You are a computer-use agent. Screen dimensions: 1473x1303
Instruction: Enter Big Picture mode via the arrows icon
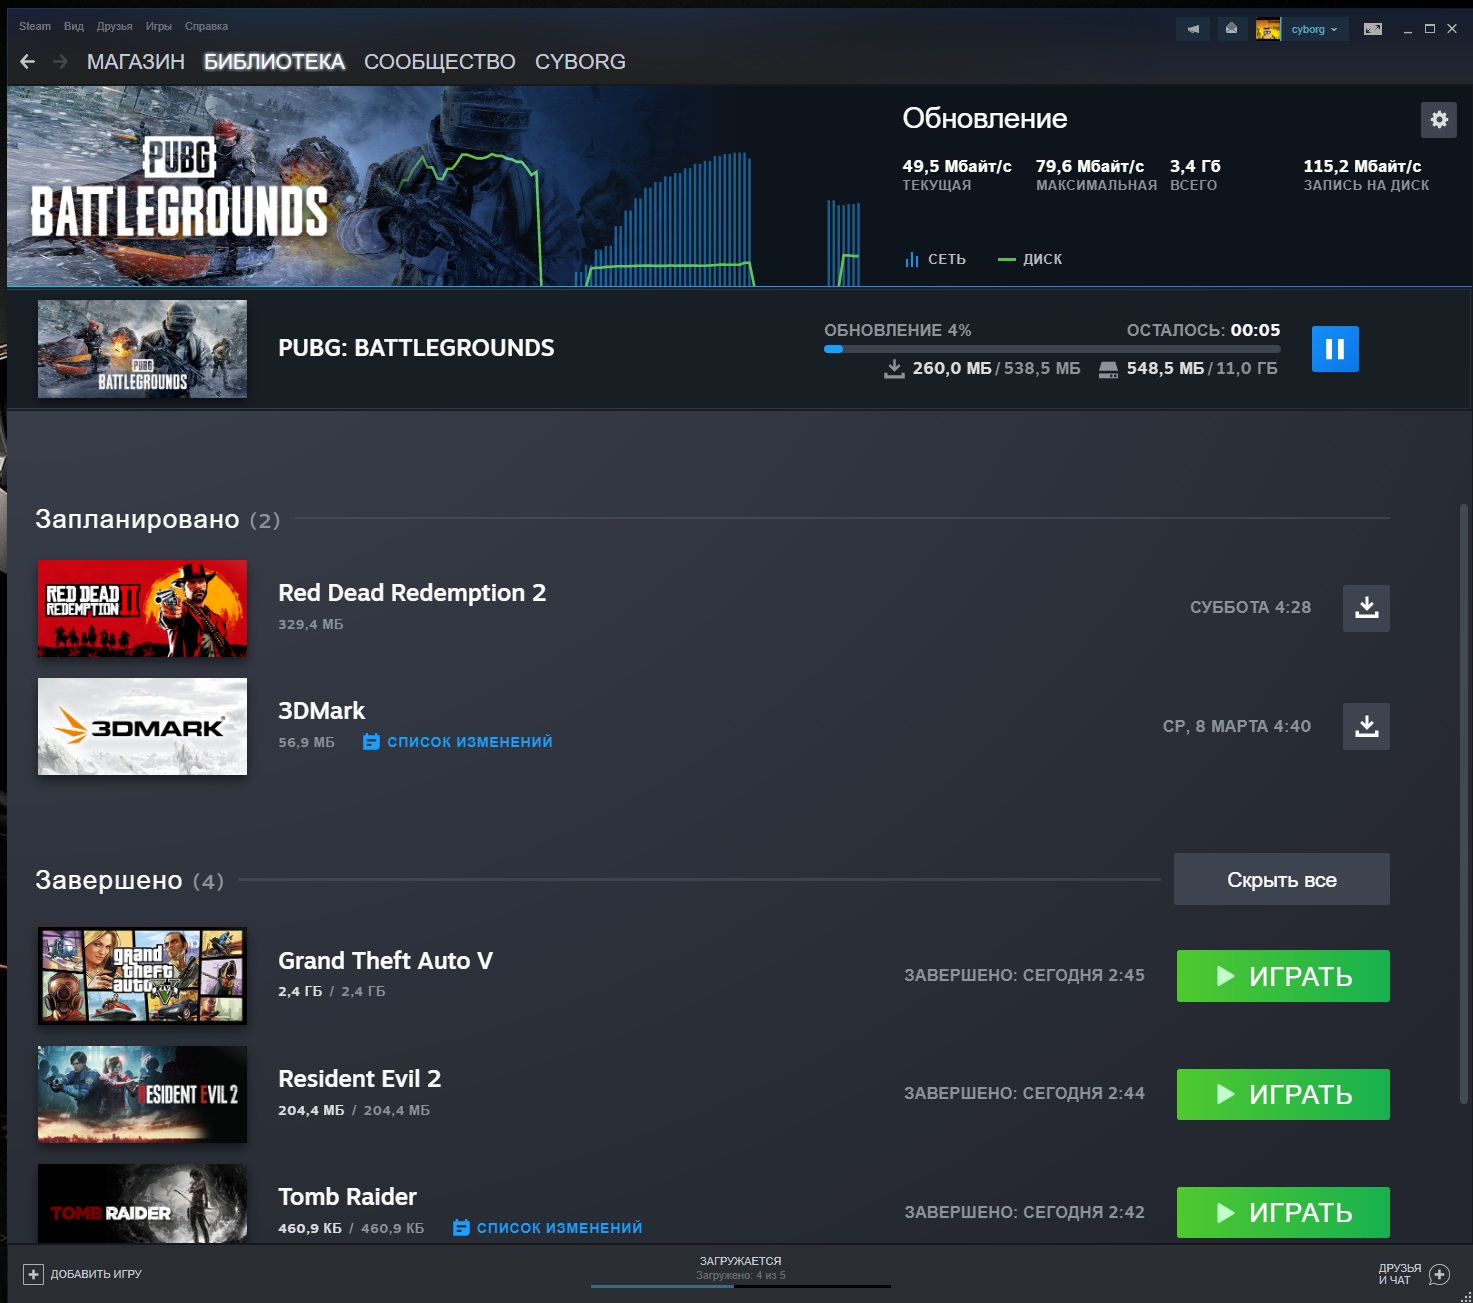1373,29
